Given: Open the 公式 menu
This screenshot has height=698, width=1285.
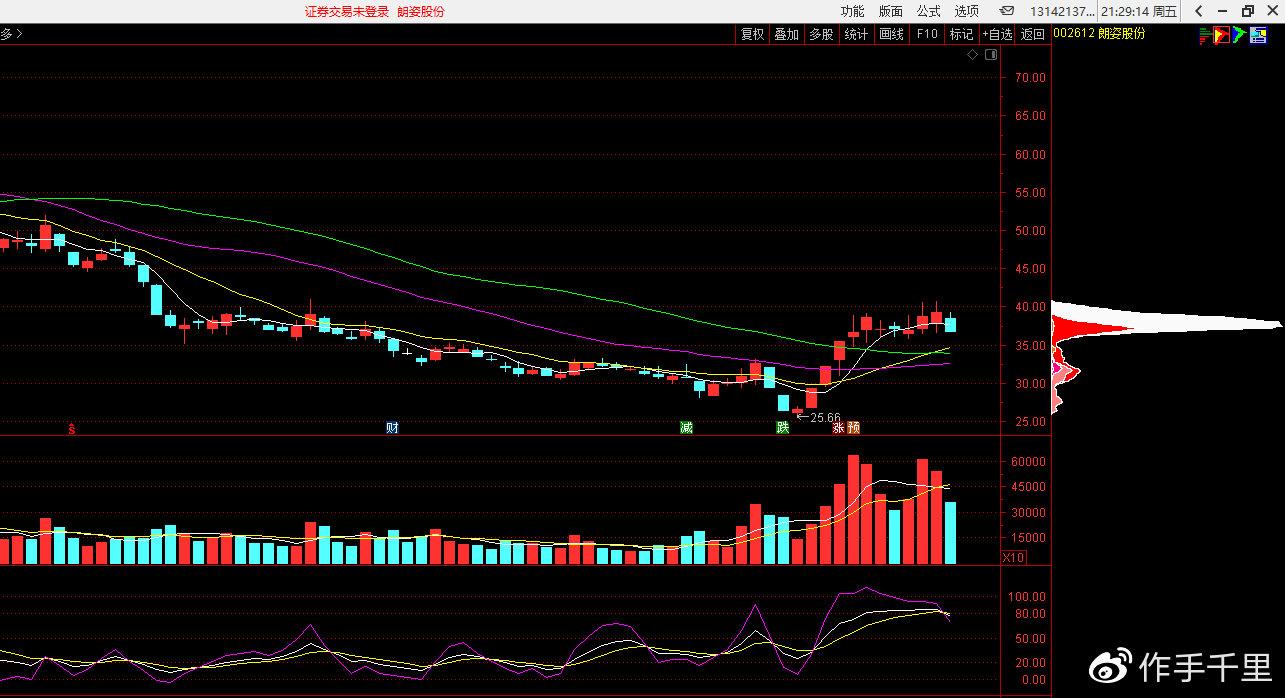Looking at the screenshot, I should [928, 11].
